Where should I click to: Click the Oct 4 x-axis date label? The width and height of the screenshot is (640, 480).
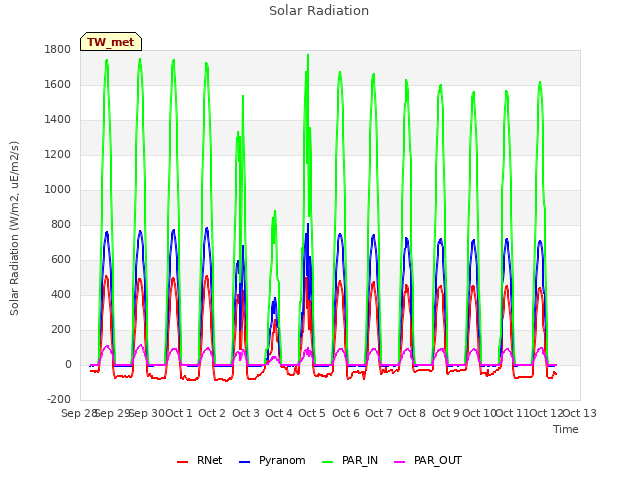point(279,413)
